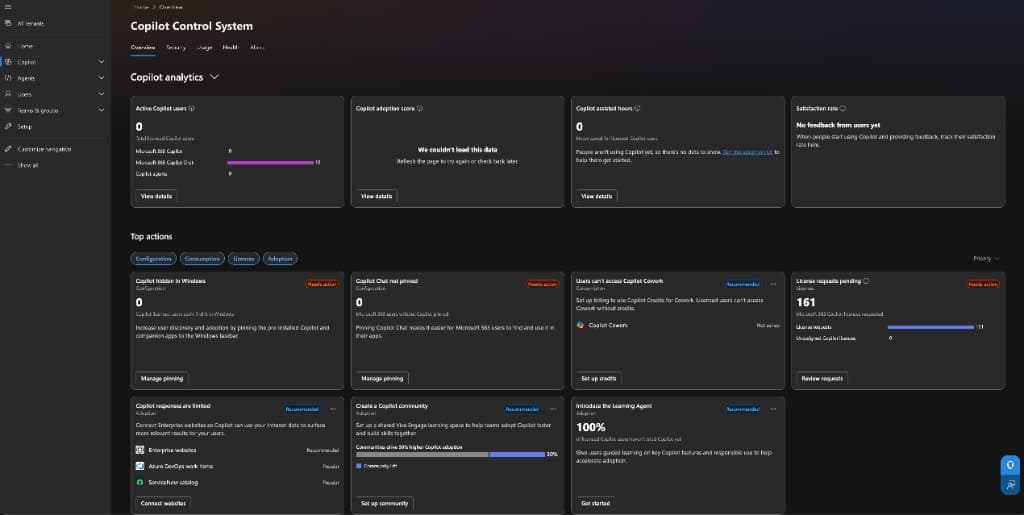The height and width of the screenshot is (515, 1024).
Task: Click the ServiceNow catalog icon
Action: pyautogui.click(x=140, y=482)
